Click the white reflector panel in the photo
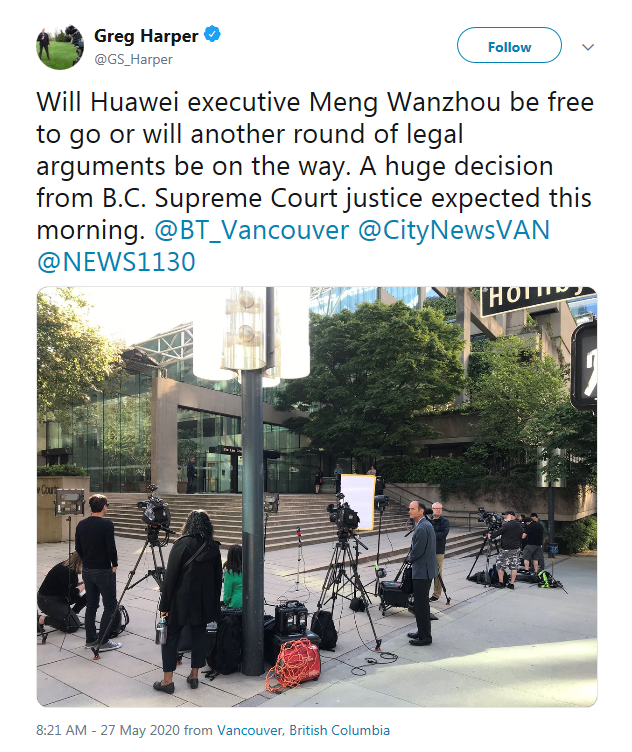 point(357,501)
